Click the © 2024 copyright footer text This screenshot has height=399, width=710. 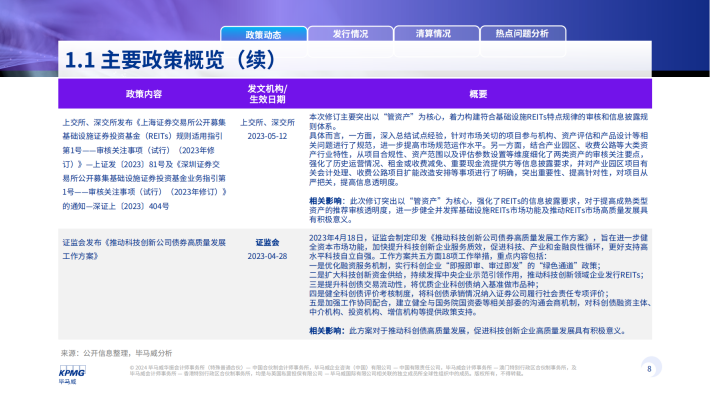353,370
